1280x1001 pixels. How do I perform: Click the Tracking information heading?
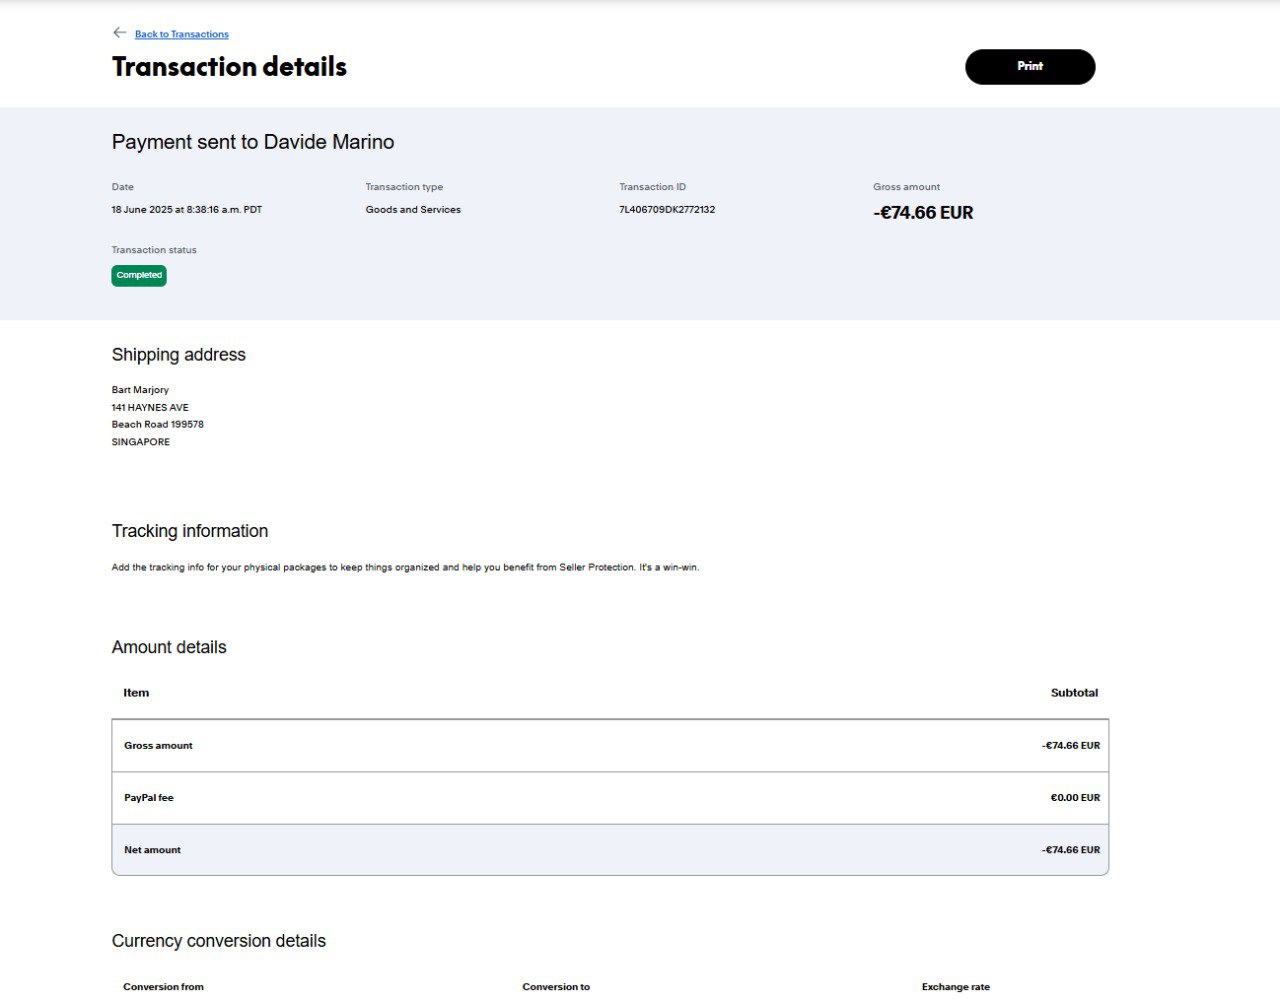(x=190, y=531)
